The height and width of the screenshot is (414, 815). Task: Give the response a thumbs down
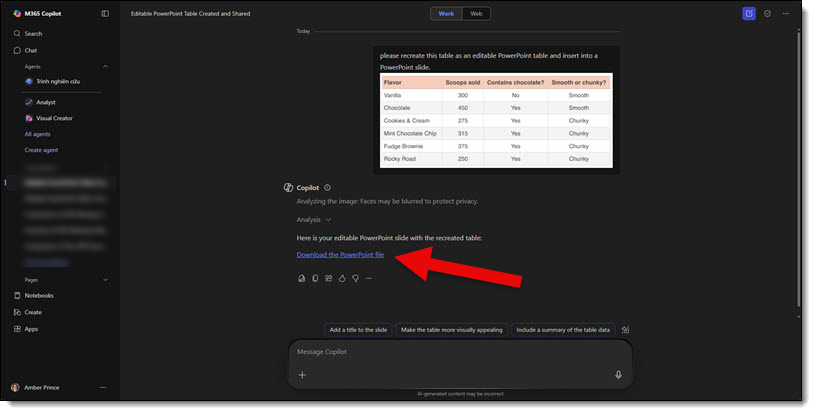[355, 278]
